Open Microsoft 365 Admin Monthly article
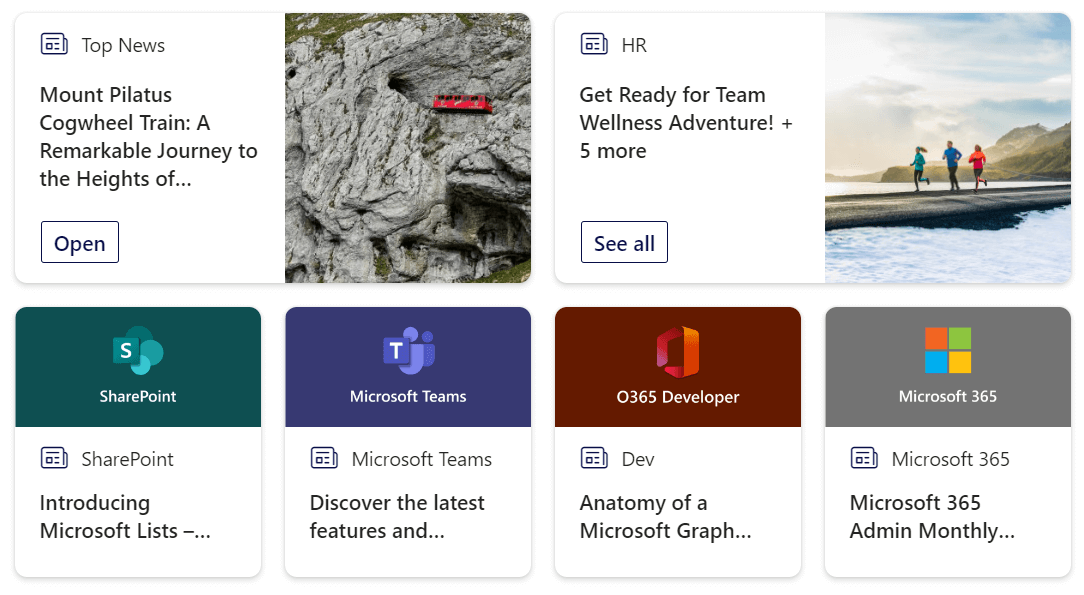 pyautogui.click(x=932, y=517)
